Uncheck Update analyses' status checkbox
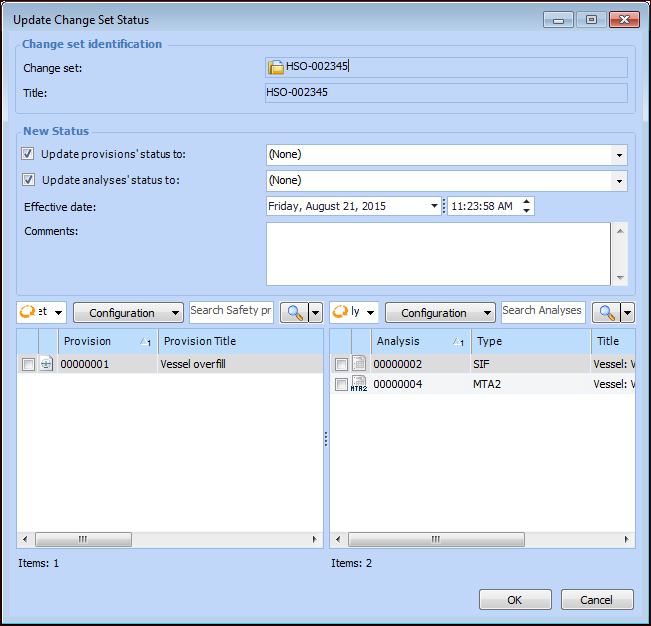Image resolution: width=651 pixels, height=626 pixels. coord(29,180)
